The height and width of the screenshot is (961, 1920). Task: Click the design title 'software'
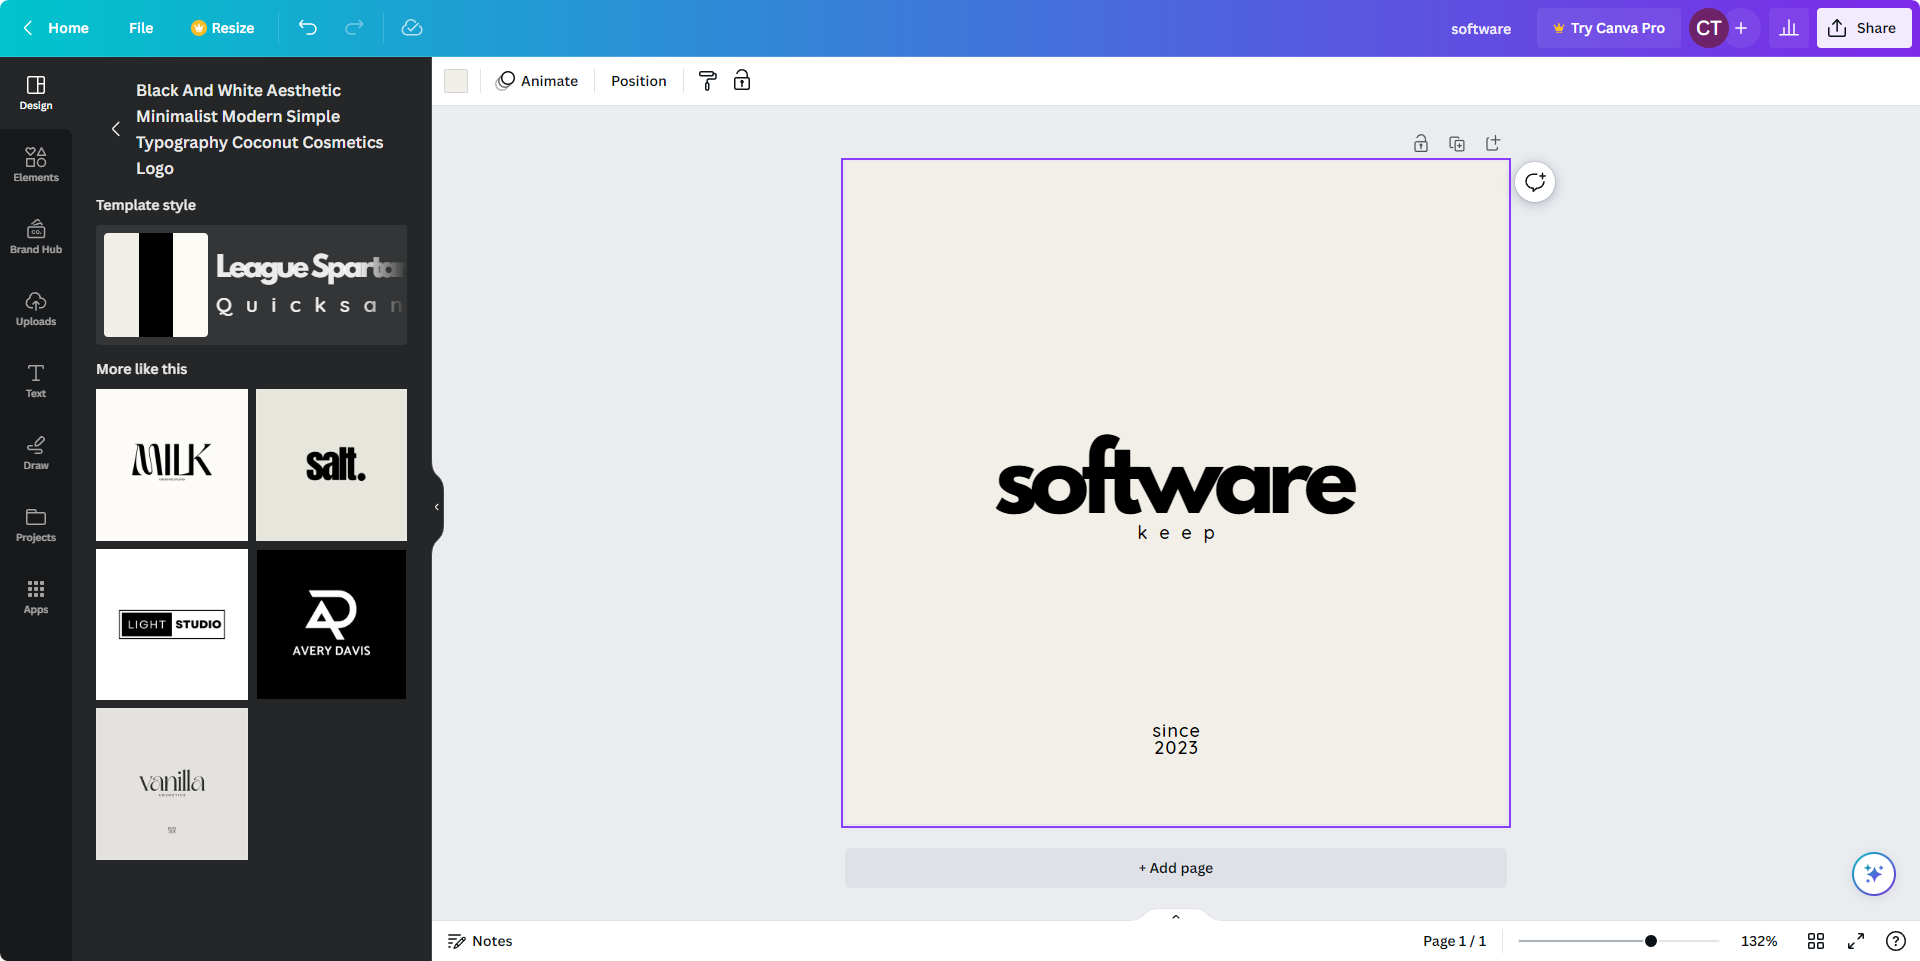(x=1481, y=29)
